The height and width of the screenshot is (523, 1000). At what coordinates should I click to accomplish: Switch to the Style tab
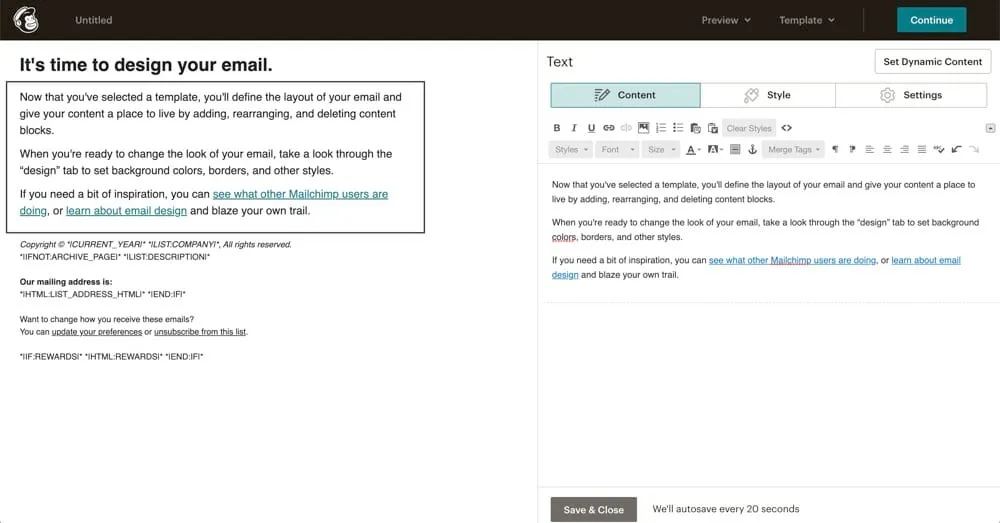click(767, 95)
